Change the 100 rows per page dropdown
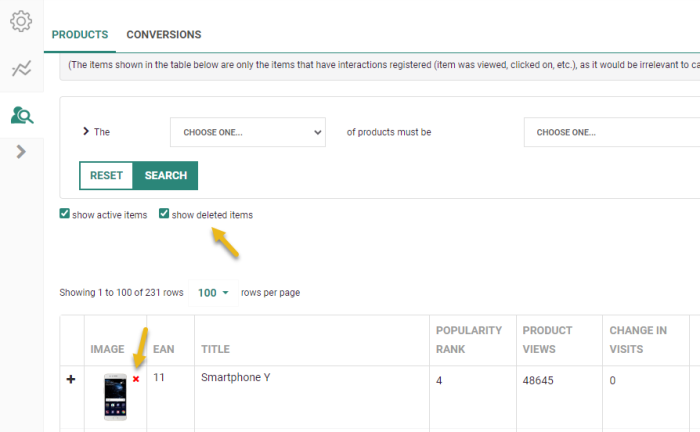 click(213, 293)
